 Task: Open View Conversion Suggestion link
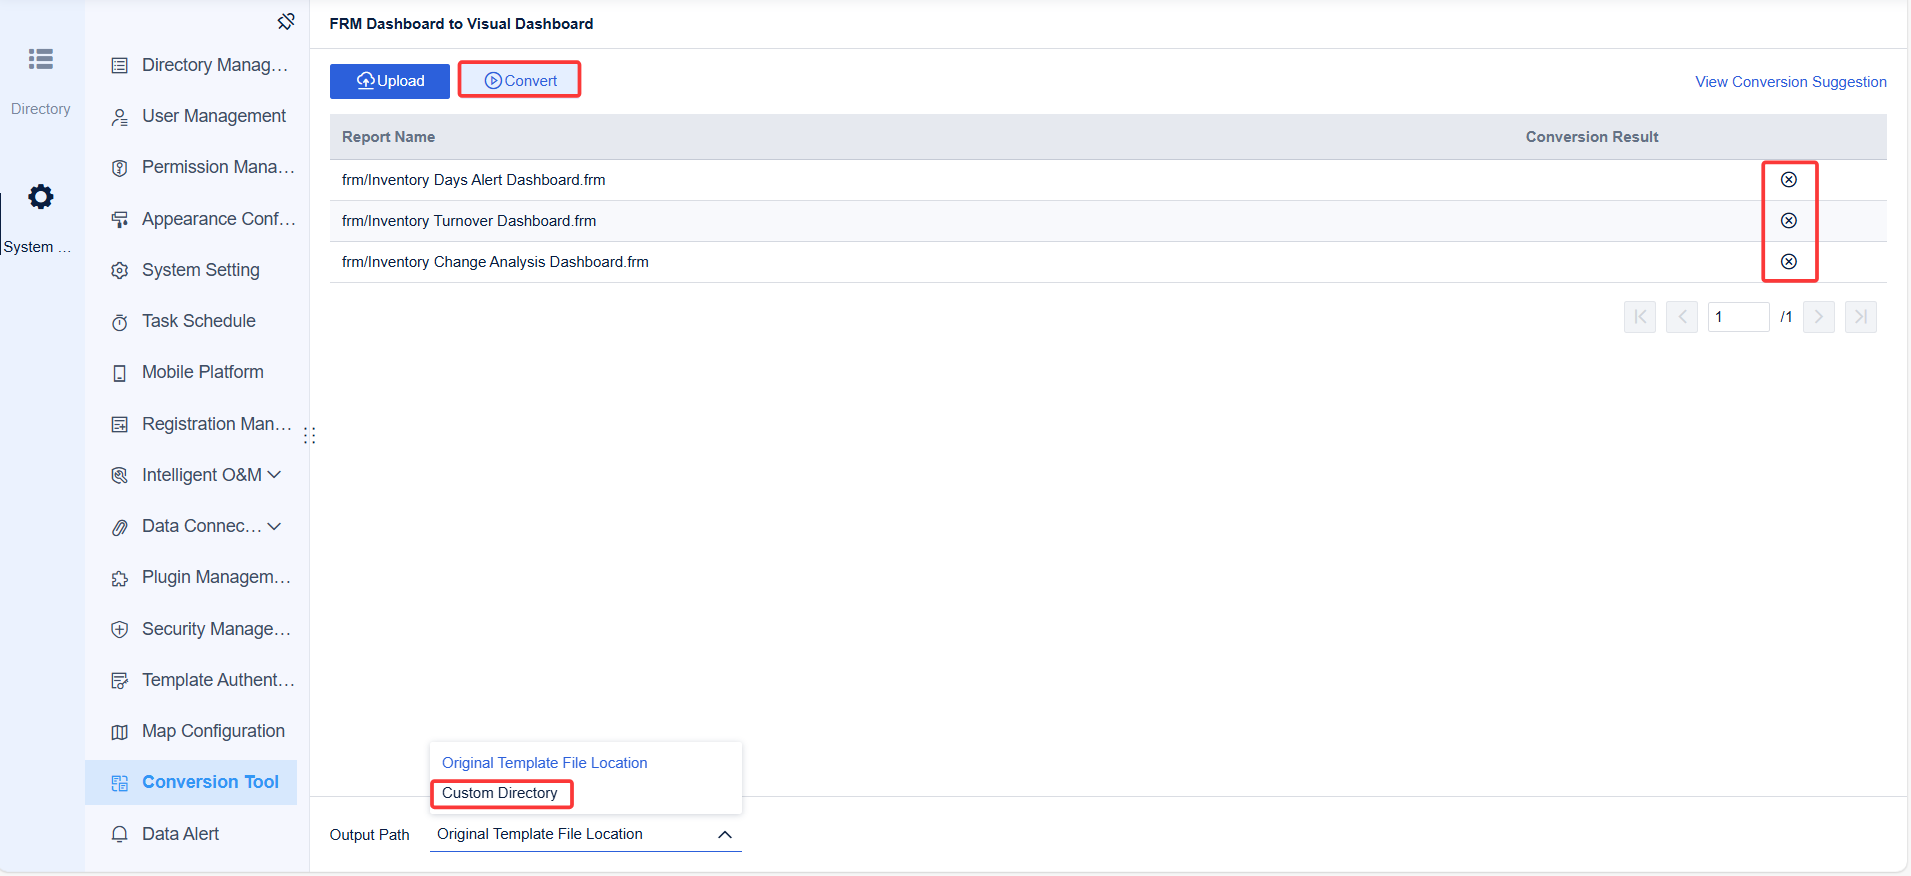[1791, 82]
